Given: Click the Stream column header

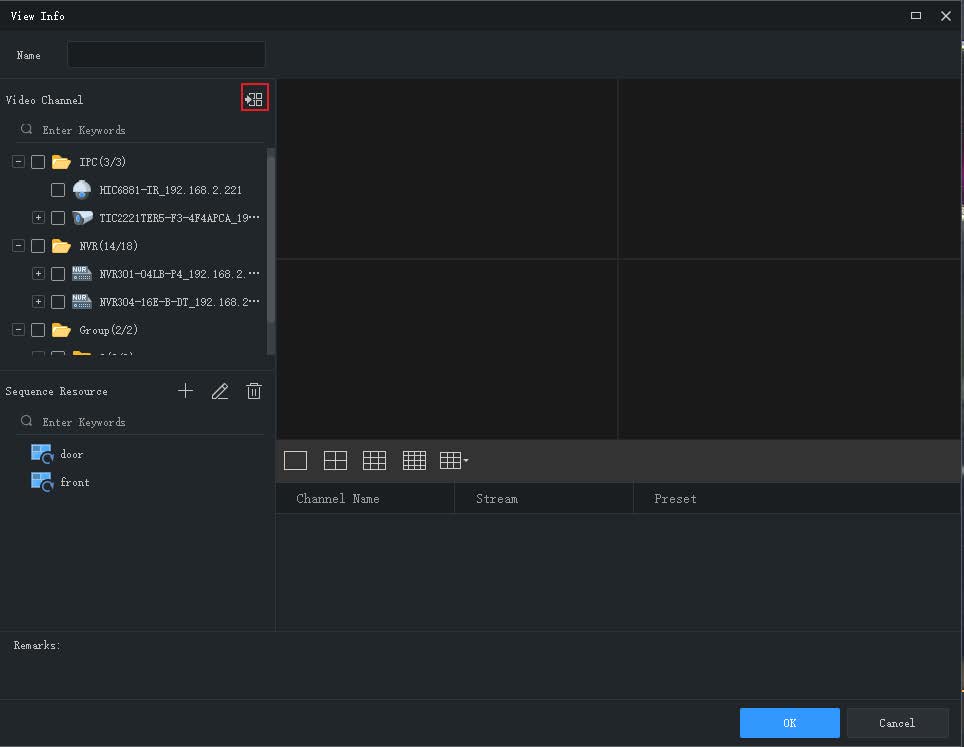Looking at the screenshot, I should coord(544,499).
